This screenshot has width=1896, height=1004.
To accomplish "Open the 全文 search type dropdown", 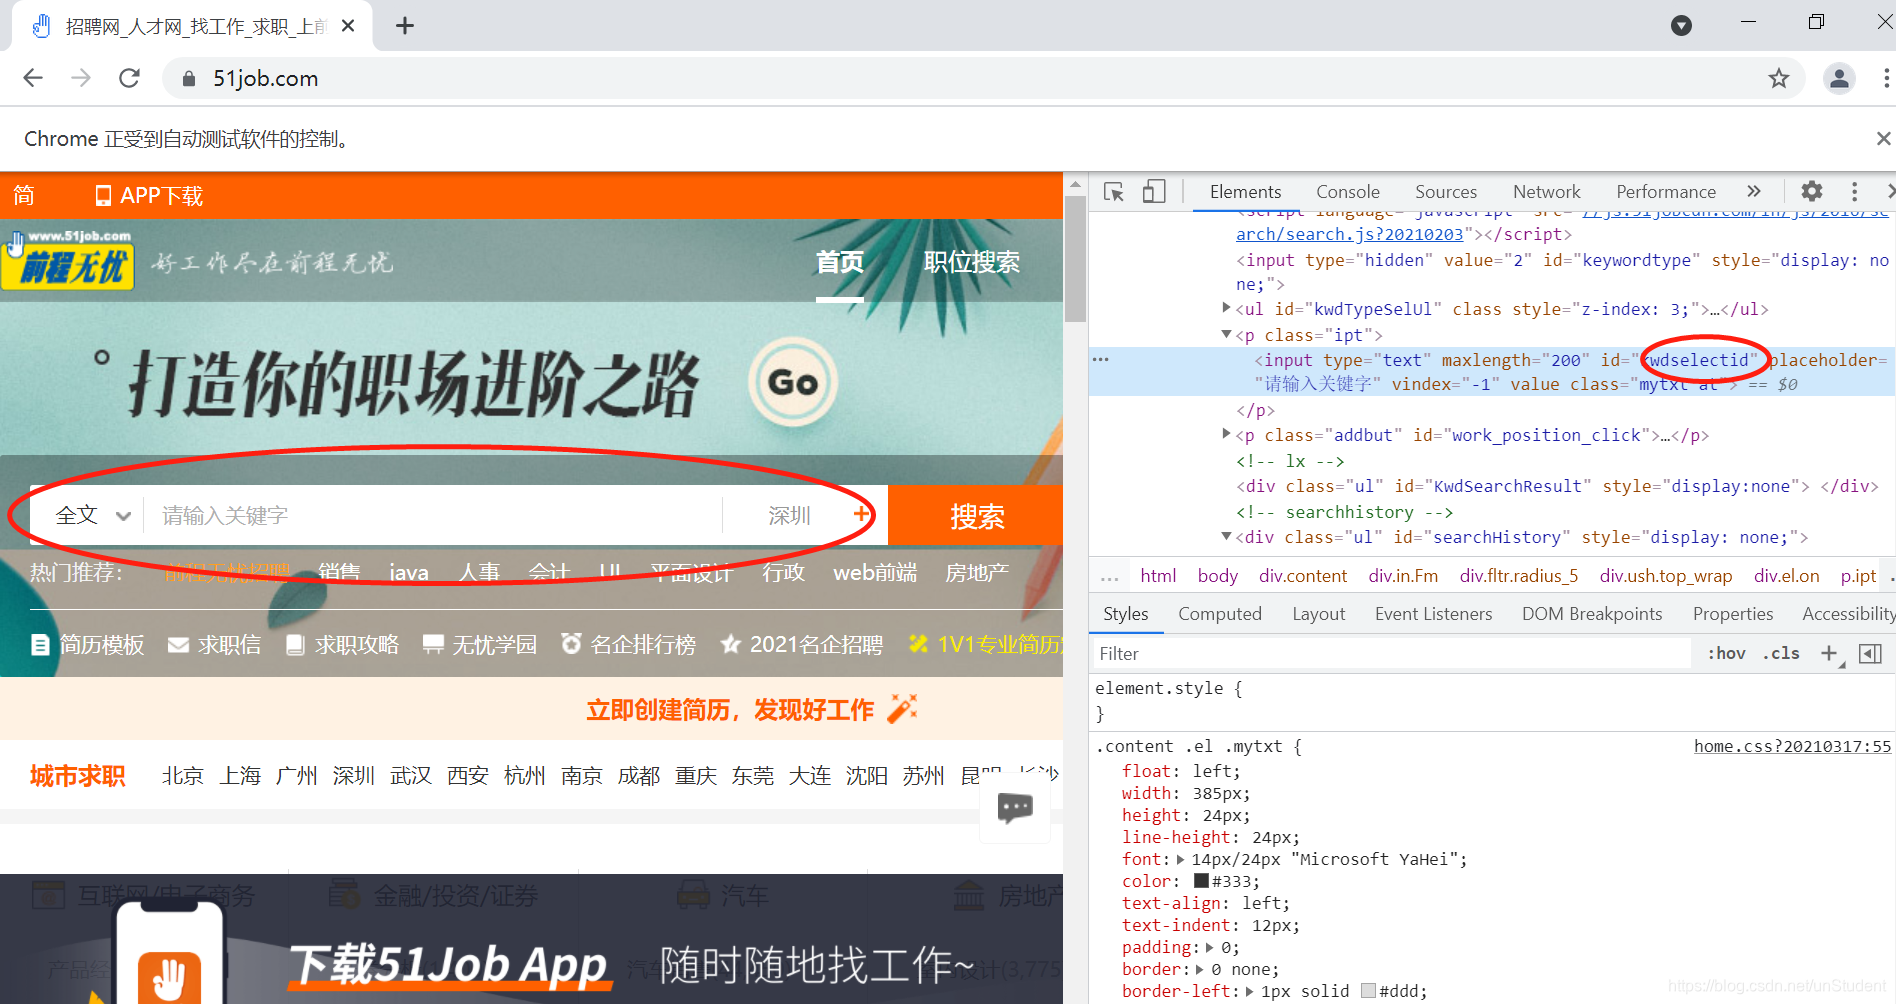I will (x=92, y=516).
